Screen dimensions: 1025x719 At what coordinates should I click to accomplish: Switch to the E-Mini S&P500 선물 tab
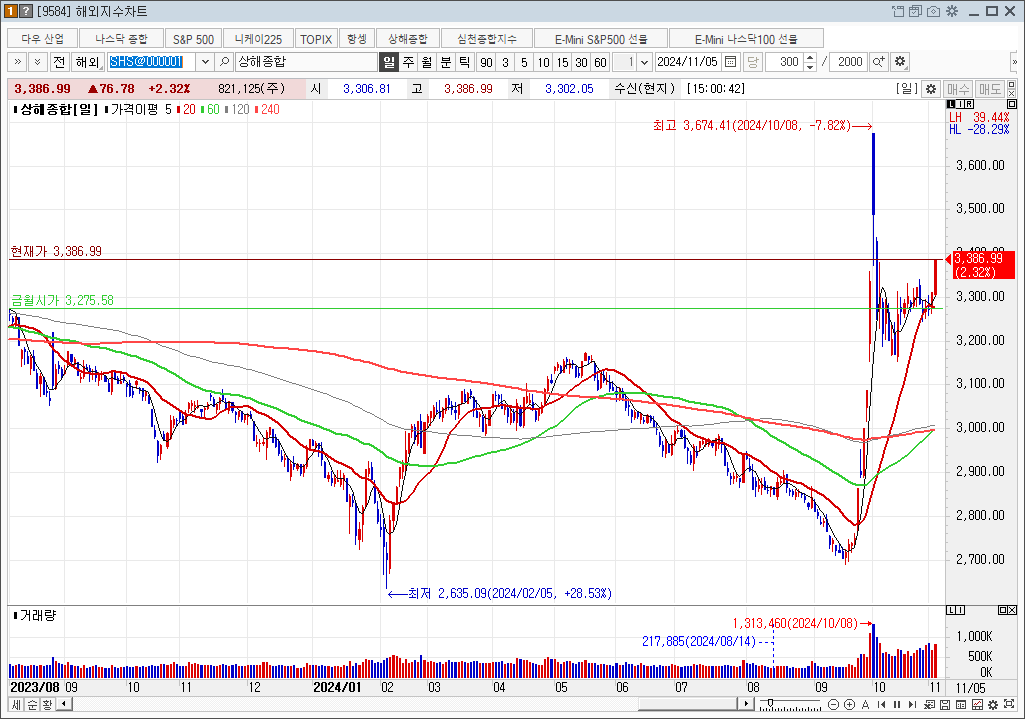(x=602, y=39)
